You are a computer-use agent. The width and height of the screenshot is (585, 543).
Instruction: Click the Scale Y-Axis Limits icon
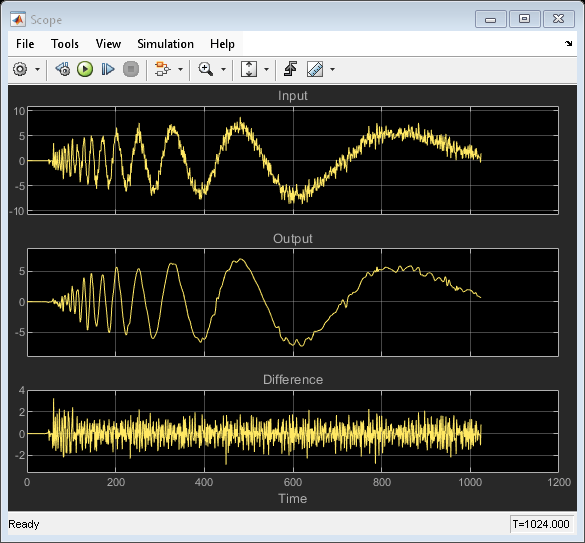(249, 69)
